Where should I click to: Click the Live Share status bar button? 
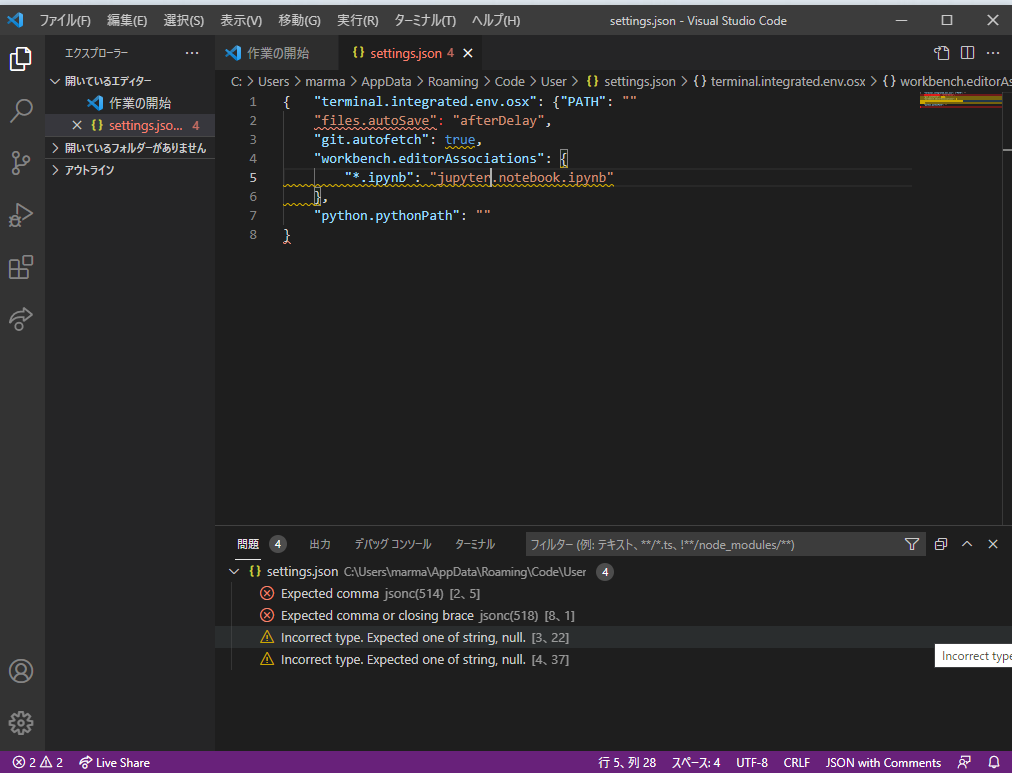[114, 762]
